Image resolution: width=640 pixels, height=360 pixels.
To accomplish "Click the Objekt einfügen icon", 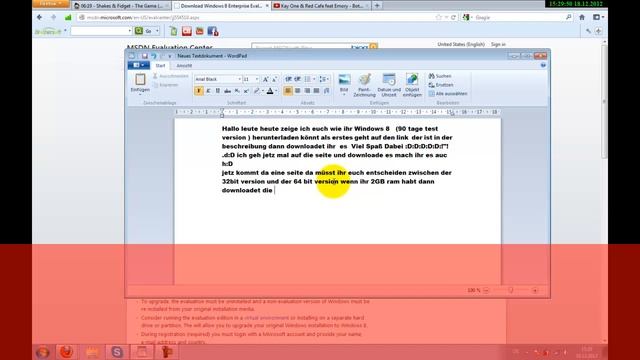I will tap(412, 85).
